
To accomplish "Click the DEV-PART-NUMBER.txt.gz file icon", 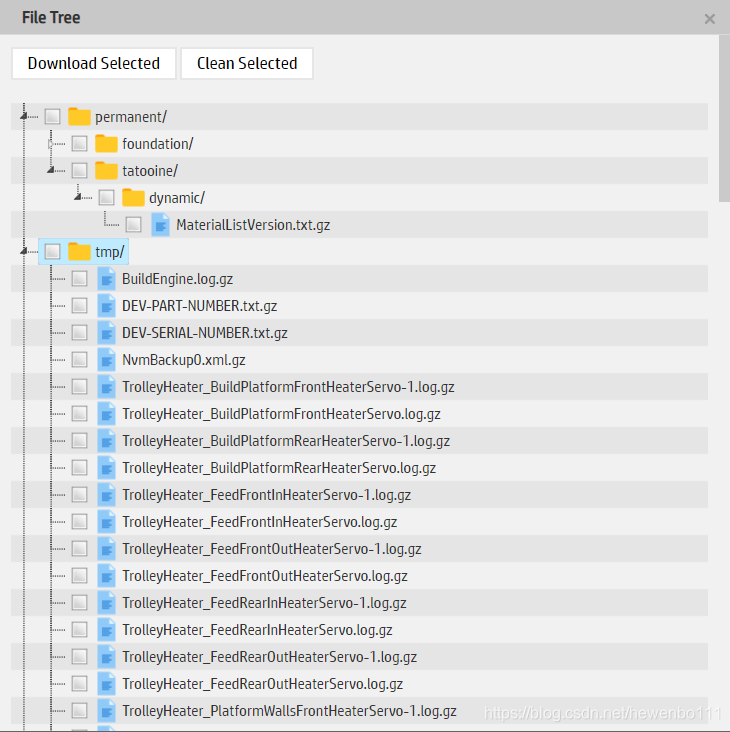I will click(x=106, y=306).
